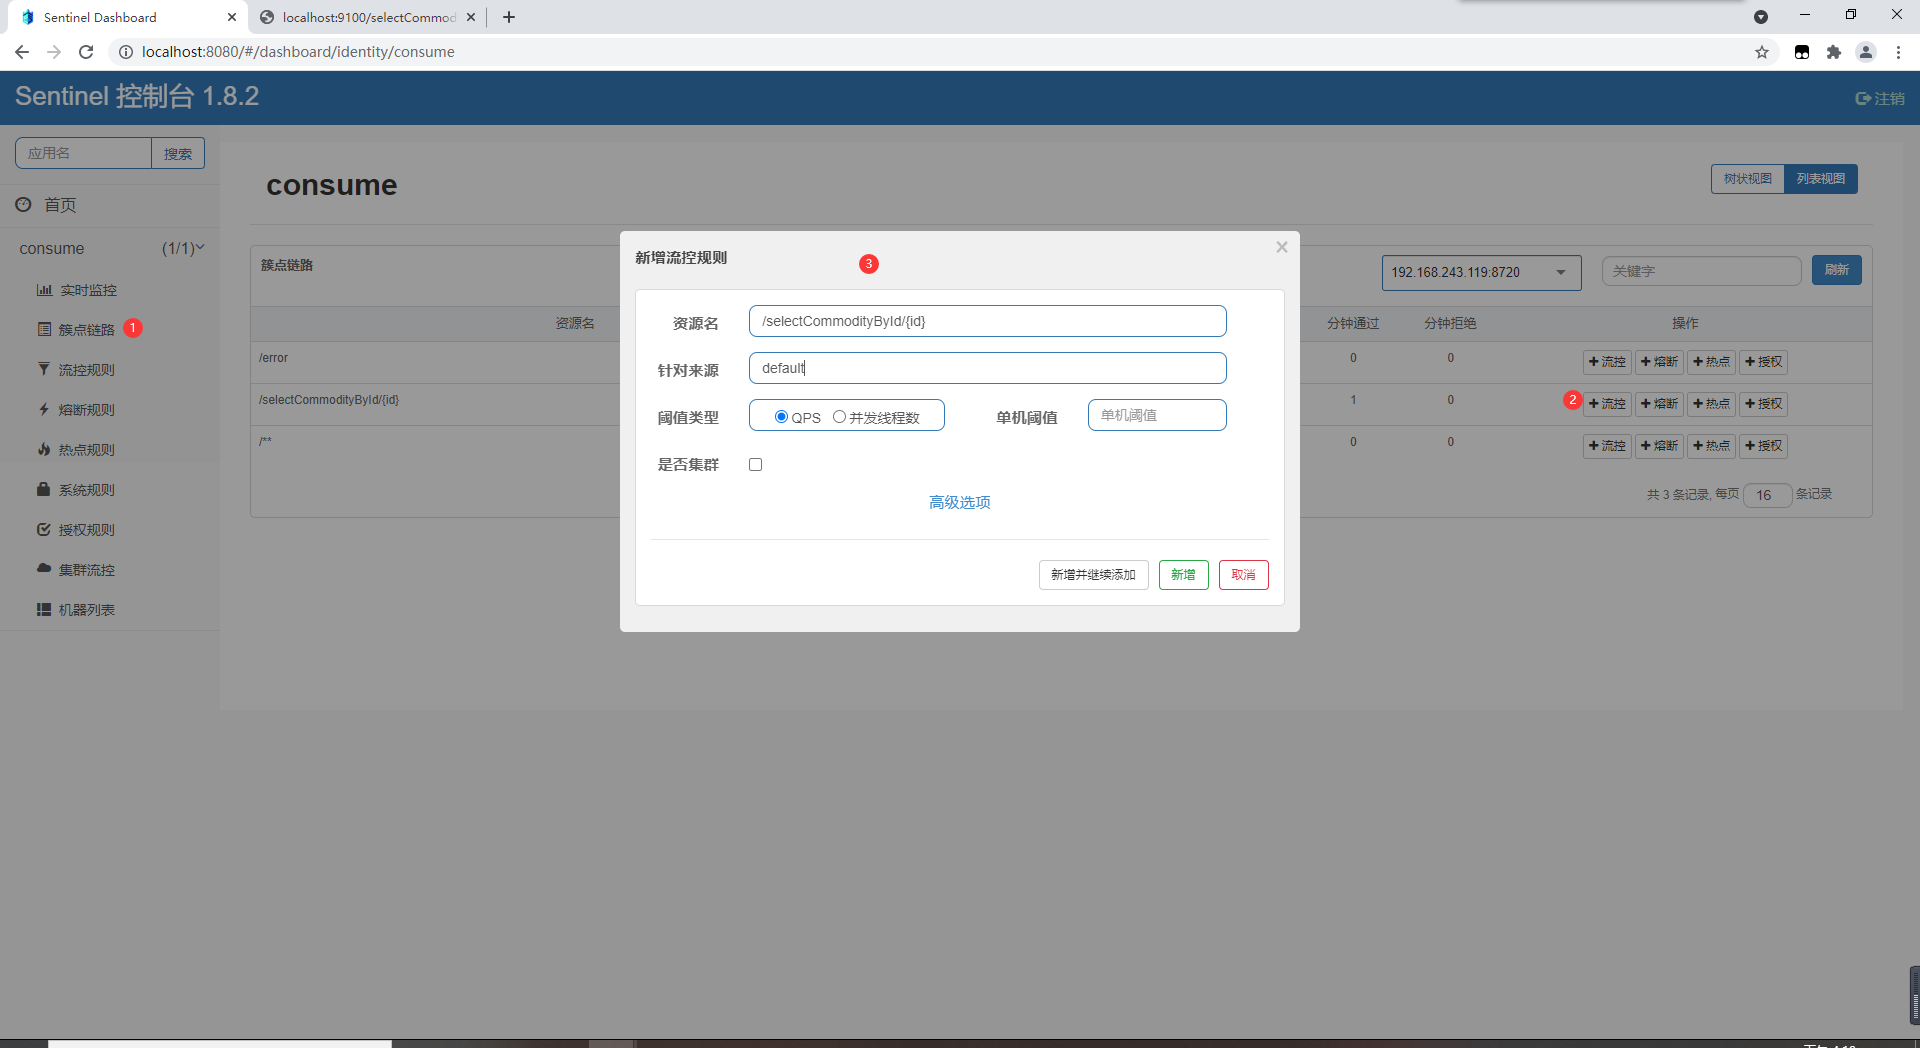Open the Chrome three-dot menu

pos(1898,52)
